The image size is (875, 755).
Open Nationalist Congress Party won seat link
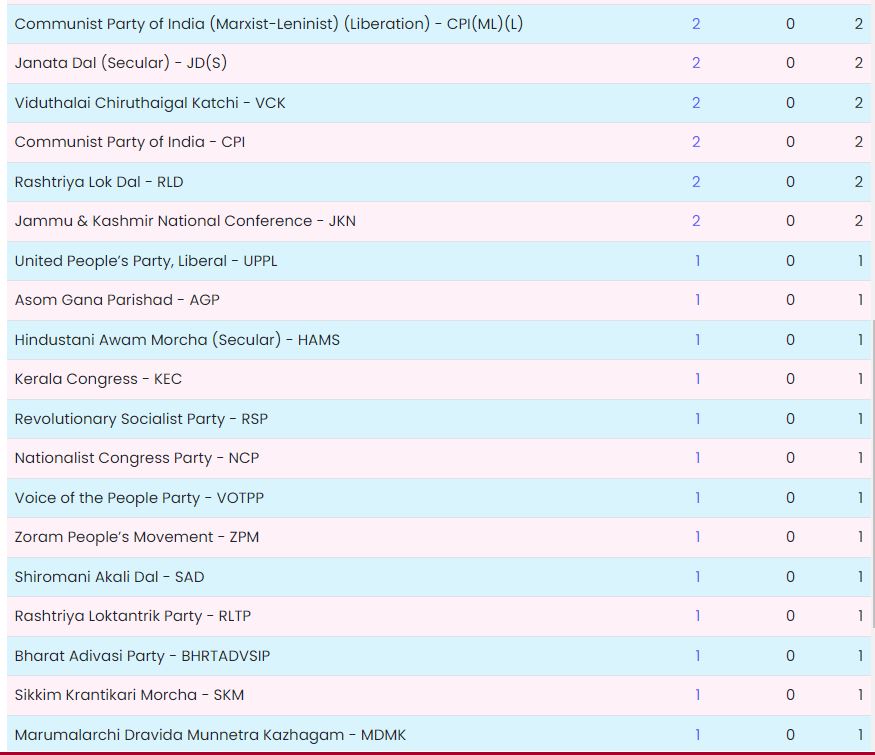(697, 458)
